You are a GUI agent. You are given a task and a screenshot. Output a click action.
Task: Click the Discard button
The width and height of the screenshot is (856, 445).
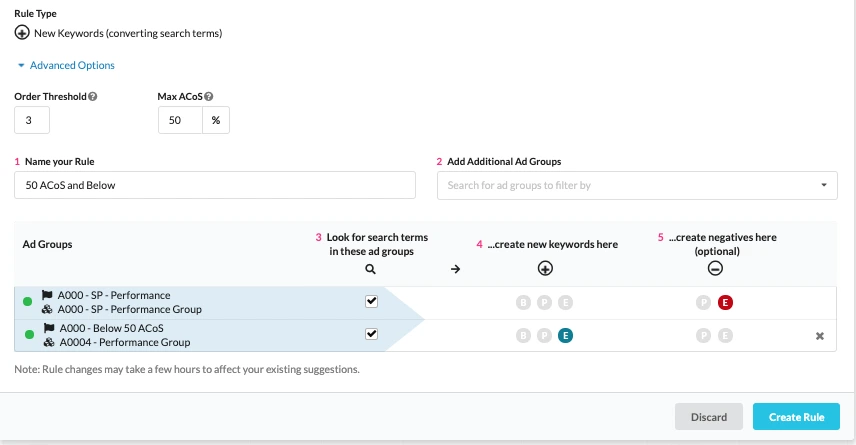(708, 417)
